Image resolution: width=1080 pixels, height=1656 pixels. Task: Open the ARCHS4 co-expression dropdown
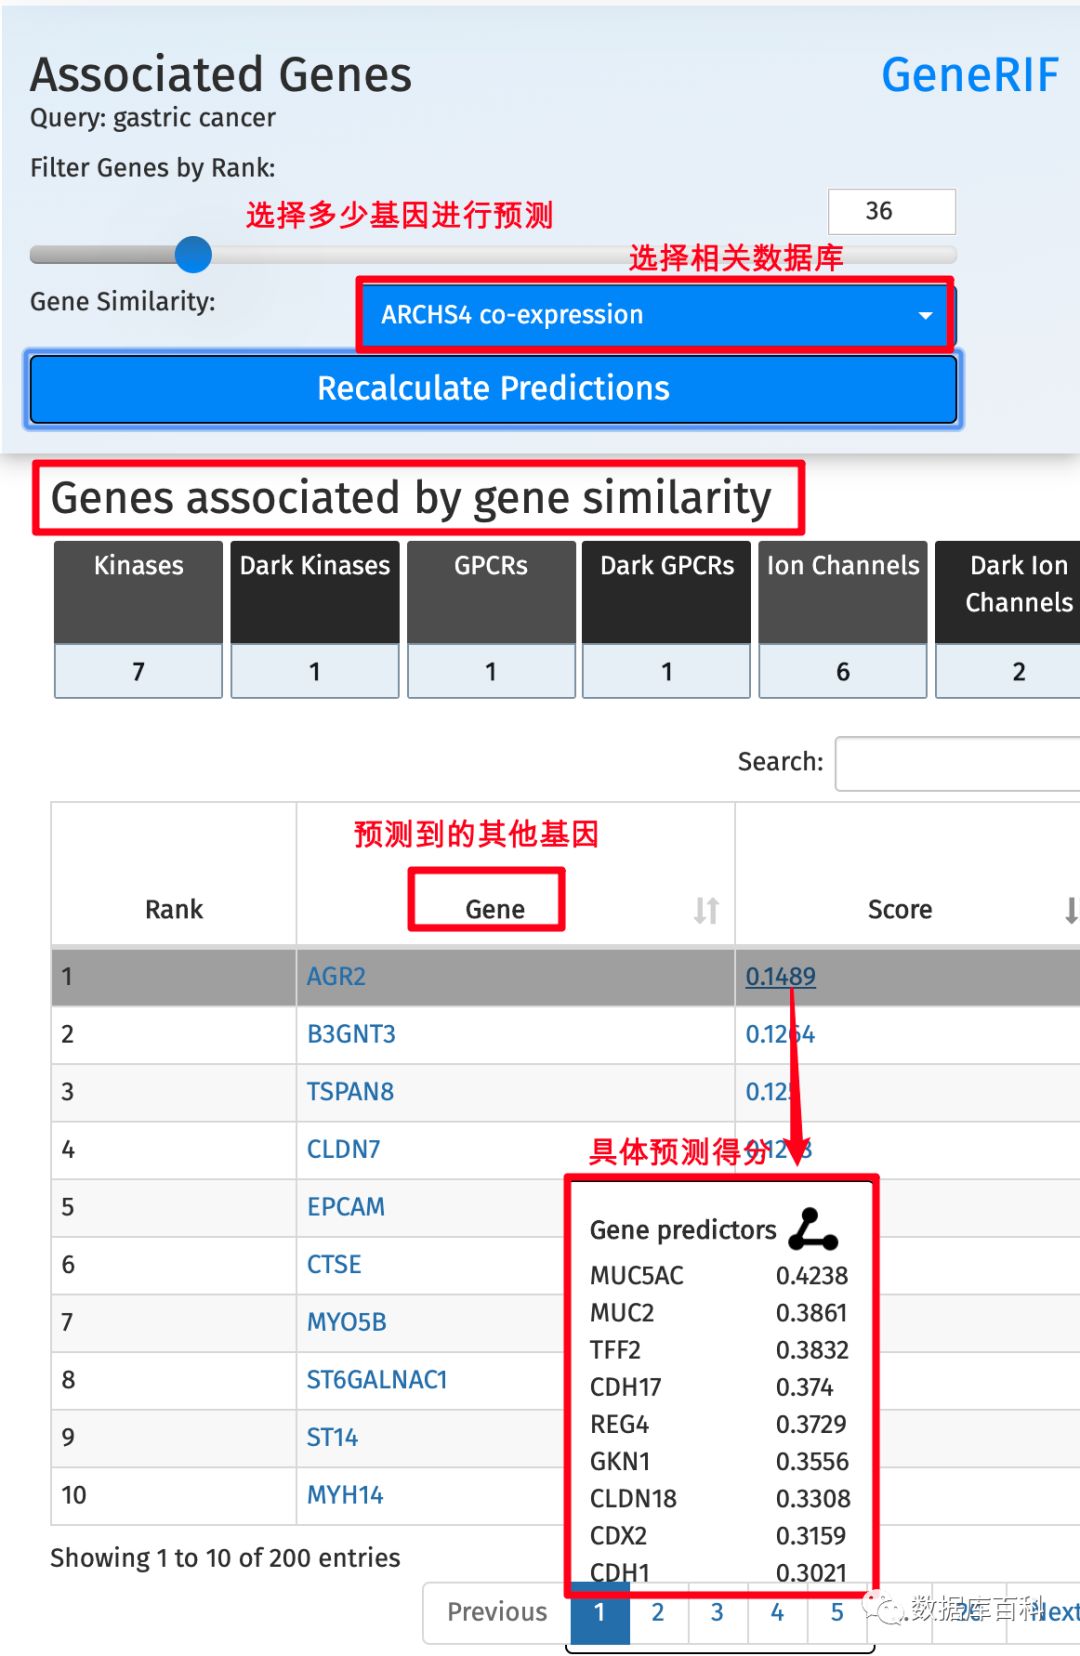pos(655,315)
